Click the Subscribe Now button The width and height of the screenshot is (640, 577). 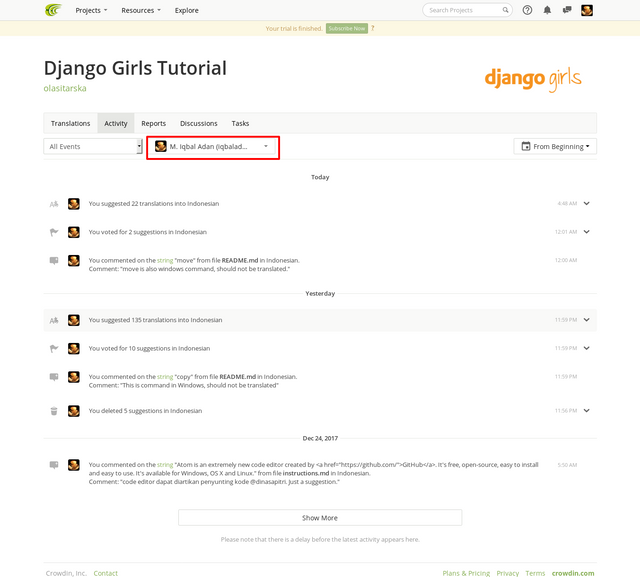pos(347,28)
